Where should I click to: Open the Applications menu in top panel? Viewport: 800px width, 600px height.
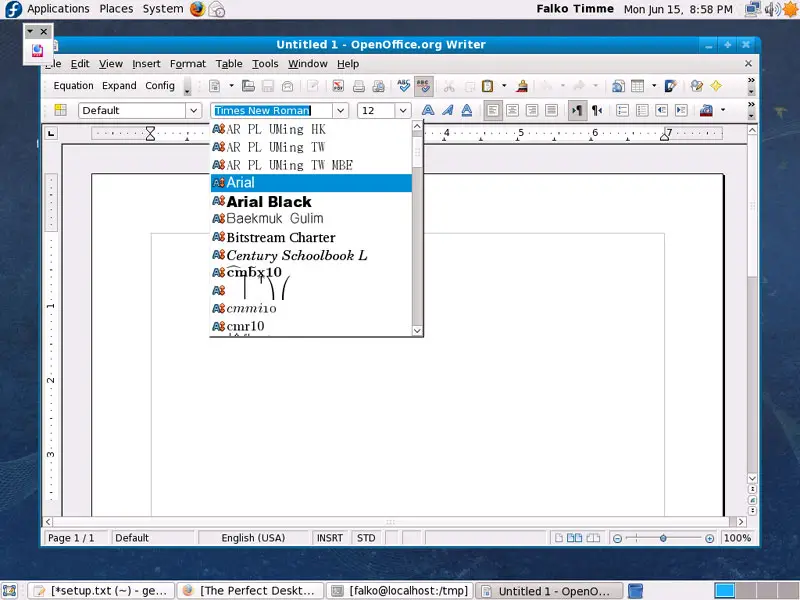point(58,9)
